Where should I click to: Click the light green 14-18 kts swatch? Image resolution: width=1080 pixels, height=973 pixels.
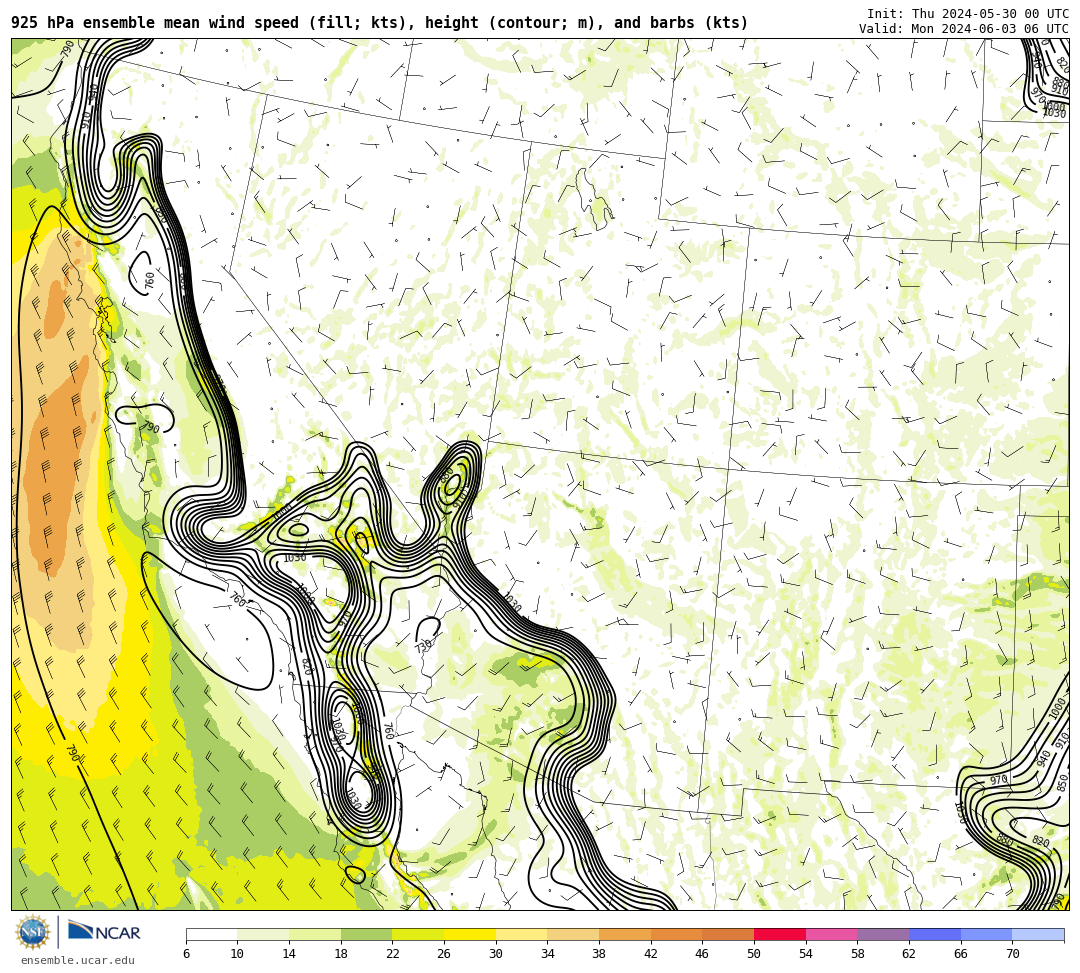click(315, 934)
